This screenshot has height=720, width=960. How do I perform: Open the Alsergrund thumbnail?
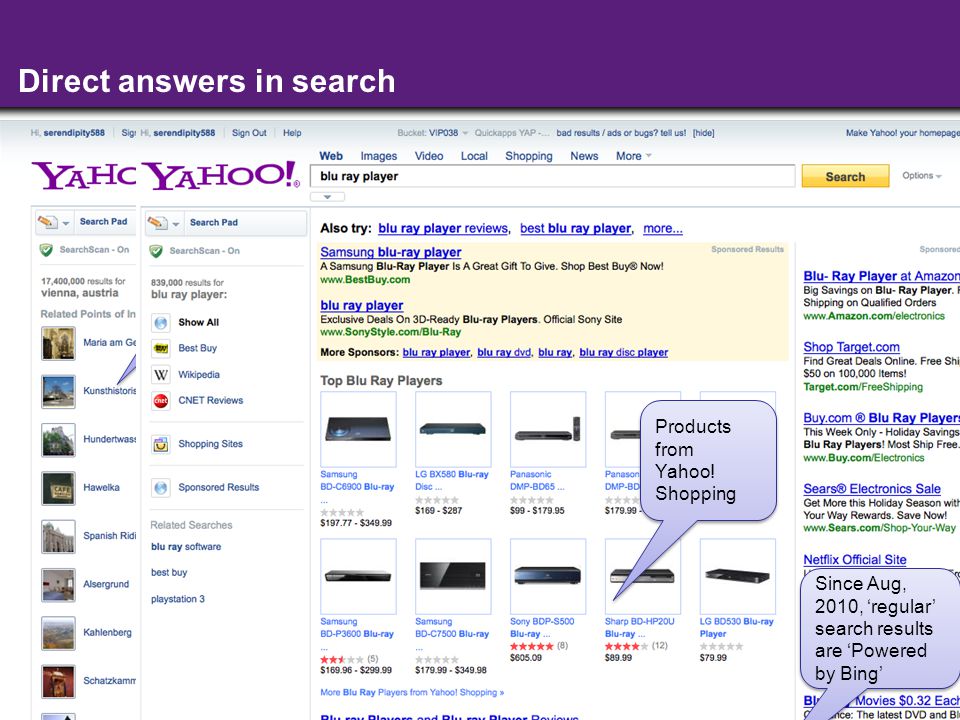(59, 585)
